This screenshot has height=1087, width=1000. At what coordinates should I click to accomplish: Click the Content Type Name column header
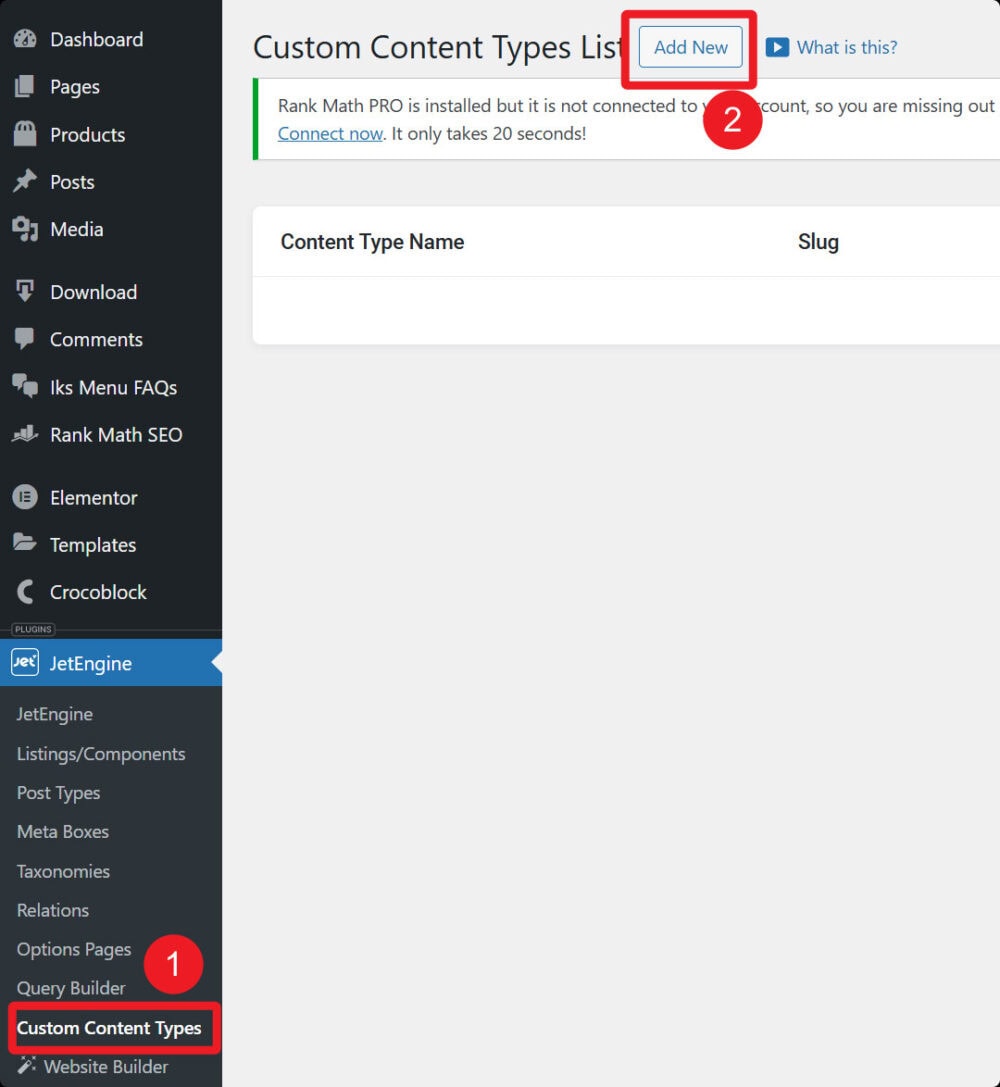point(372,241)
